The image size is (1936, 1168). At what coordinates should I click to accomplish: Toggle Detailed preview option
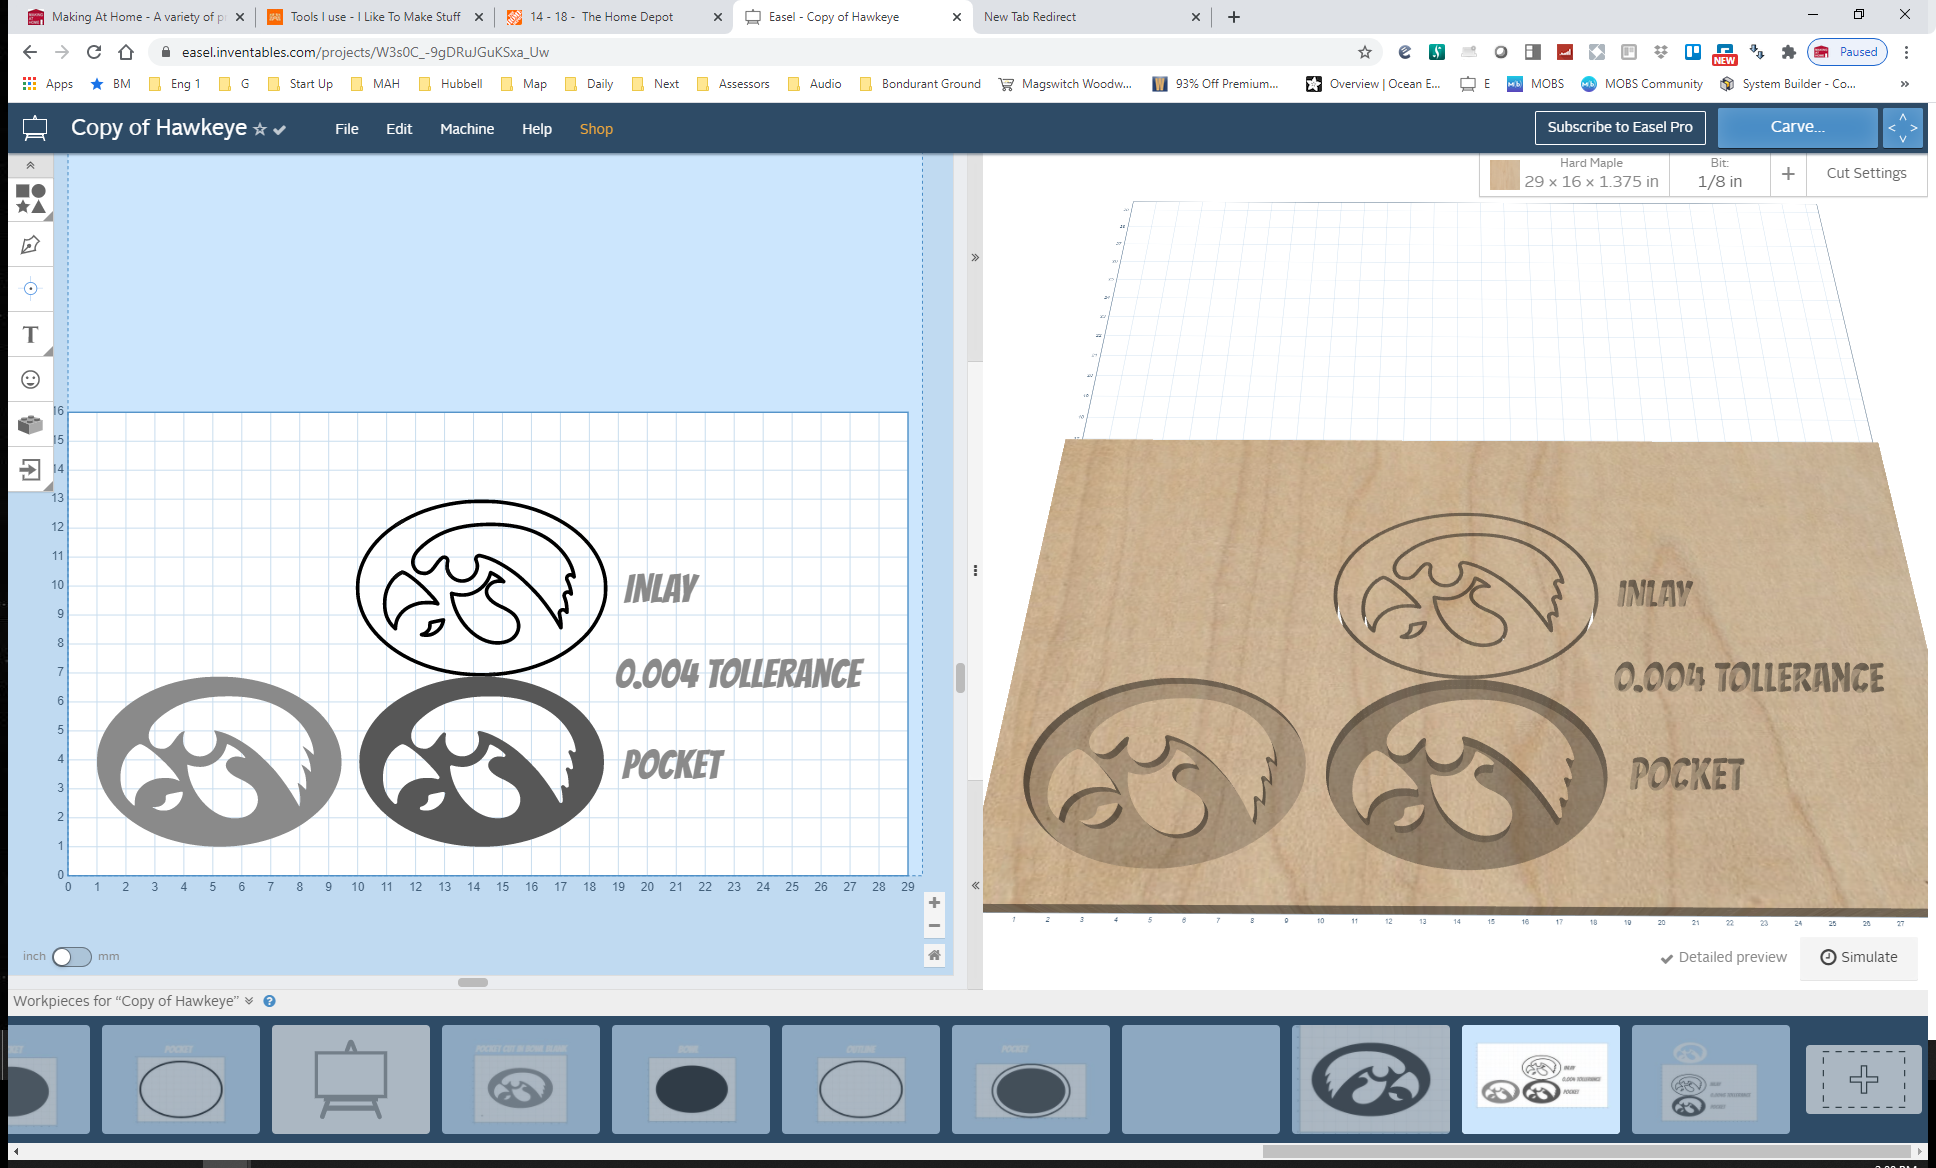tap(1723, 957)
